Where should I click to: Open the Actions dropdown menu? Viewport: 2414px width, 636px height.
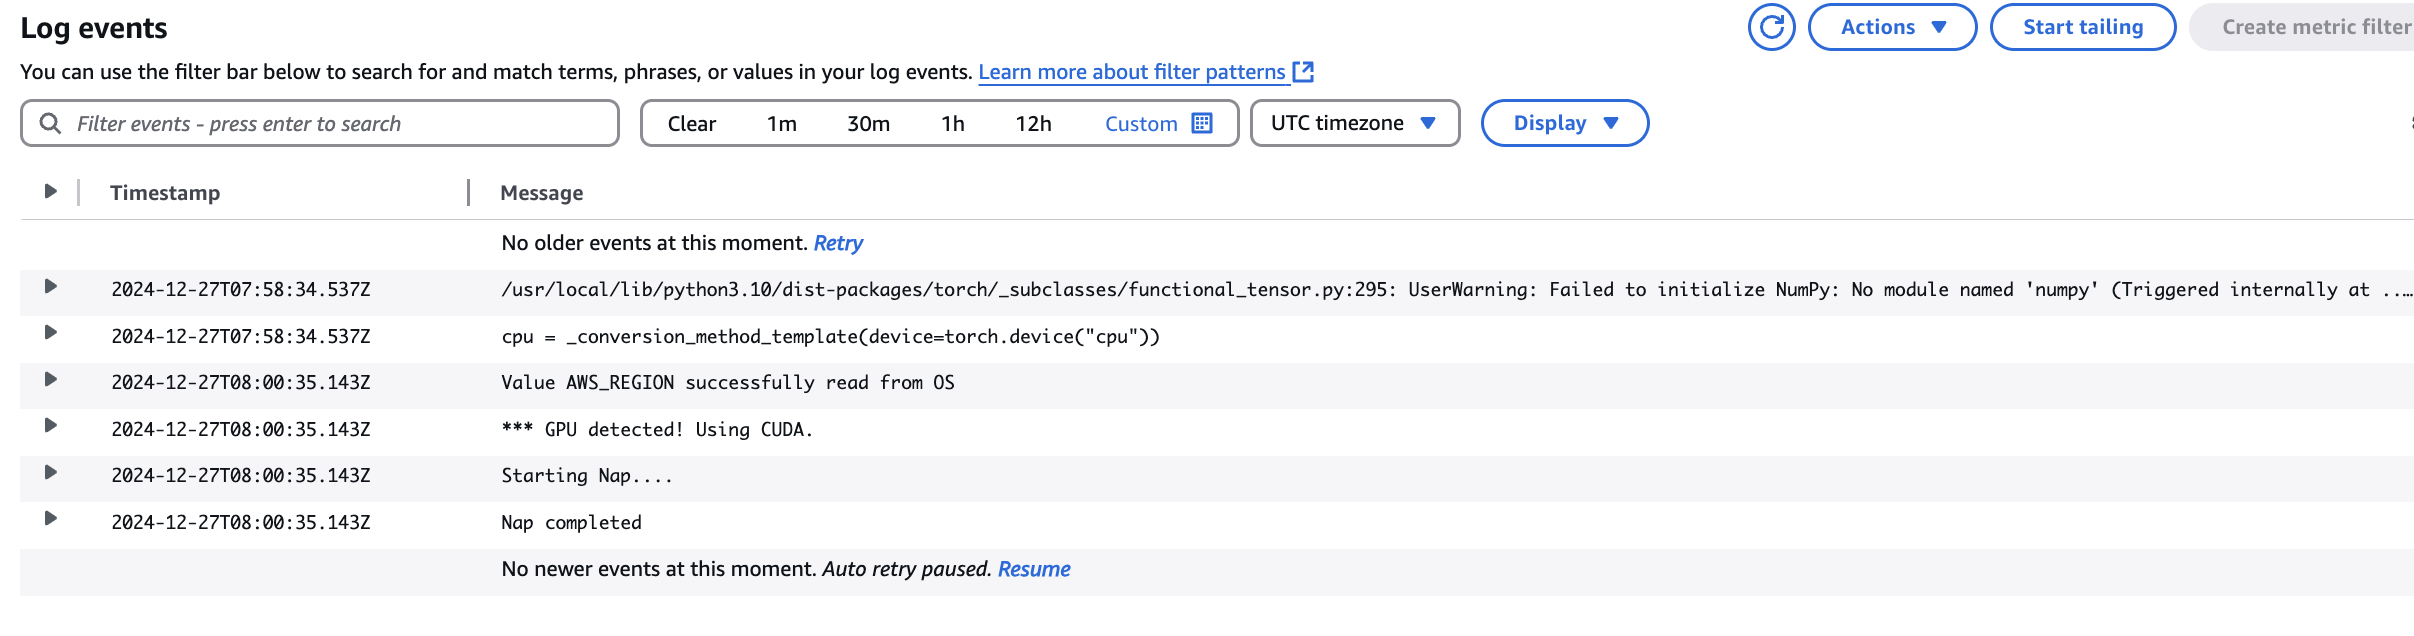pos(1892,27)
